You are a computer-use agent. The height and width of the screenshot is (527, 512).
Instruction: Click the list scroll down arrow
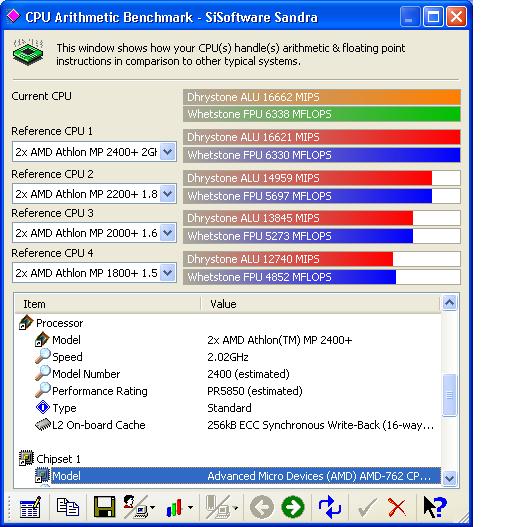click(x=449, y=478)
